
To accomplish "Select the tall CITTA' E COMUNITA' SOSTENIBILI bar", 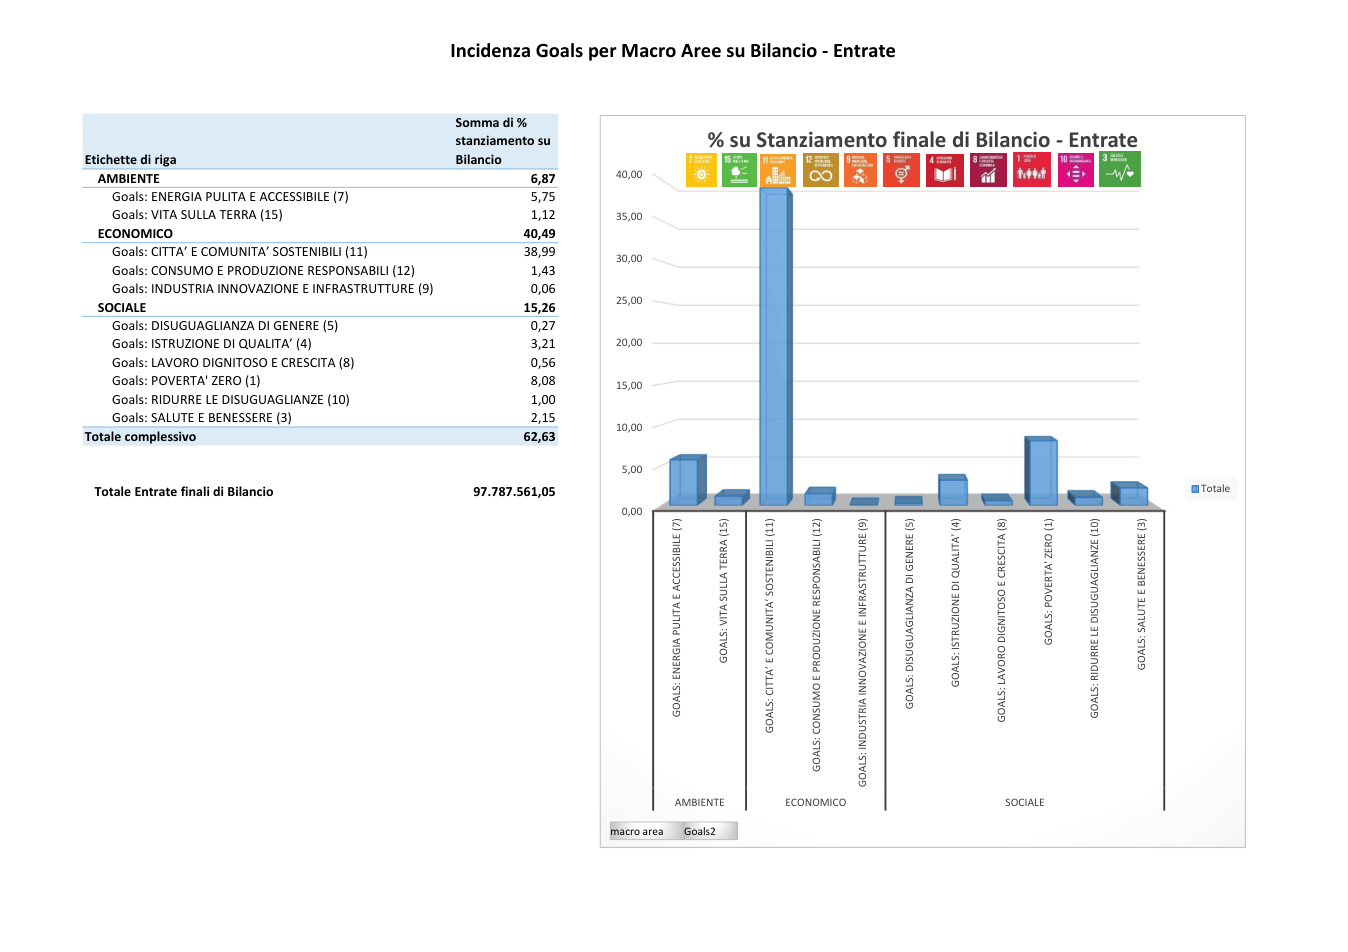I will (x=776, y=346).
